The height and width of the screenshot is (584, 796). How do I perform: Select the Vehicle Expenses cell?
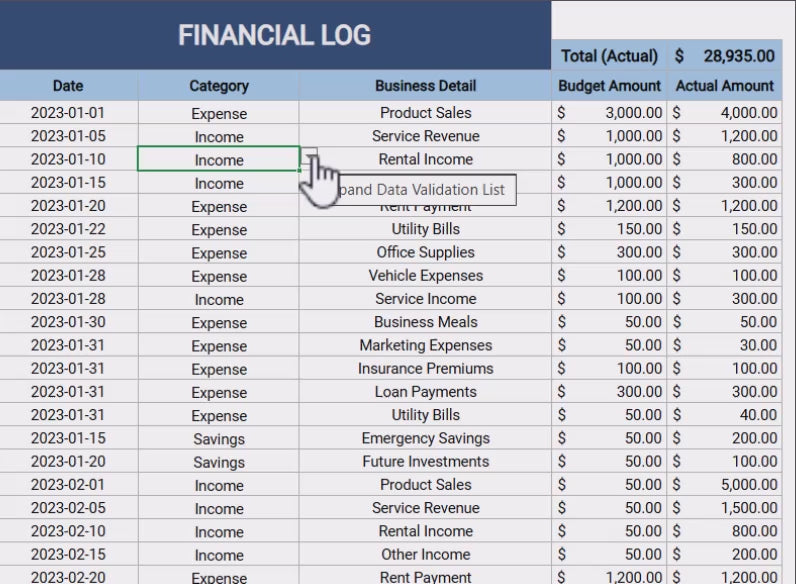tap(425, 275)
